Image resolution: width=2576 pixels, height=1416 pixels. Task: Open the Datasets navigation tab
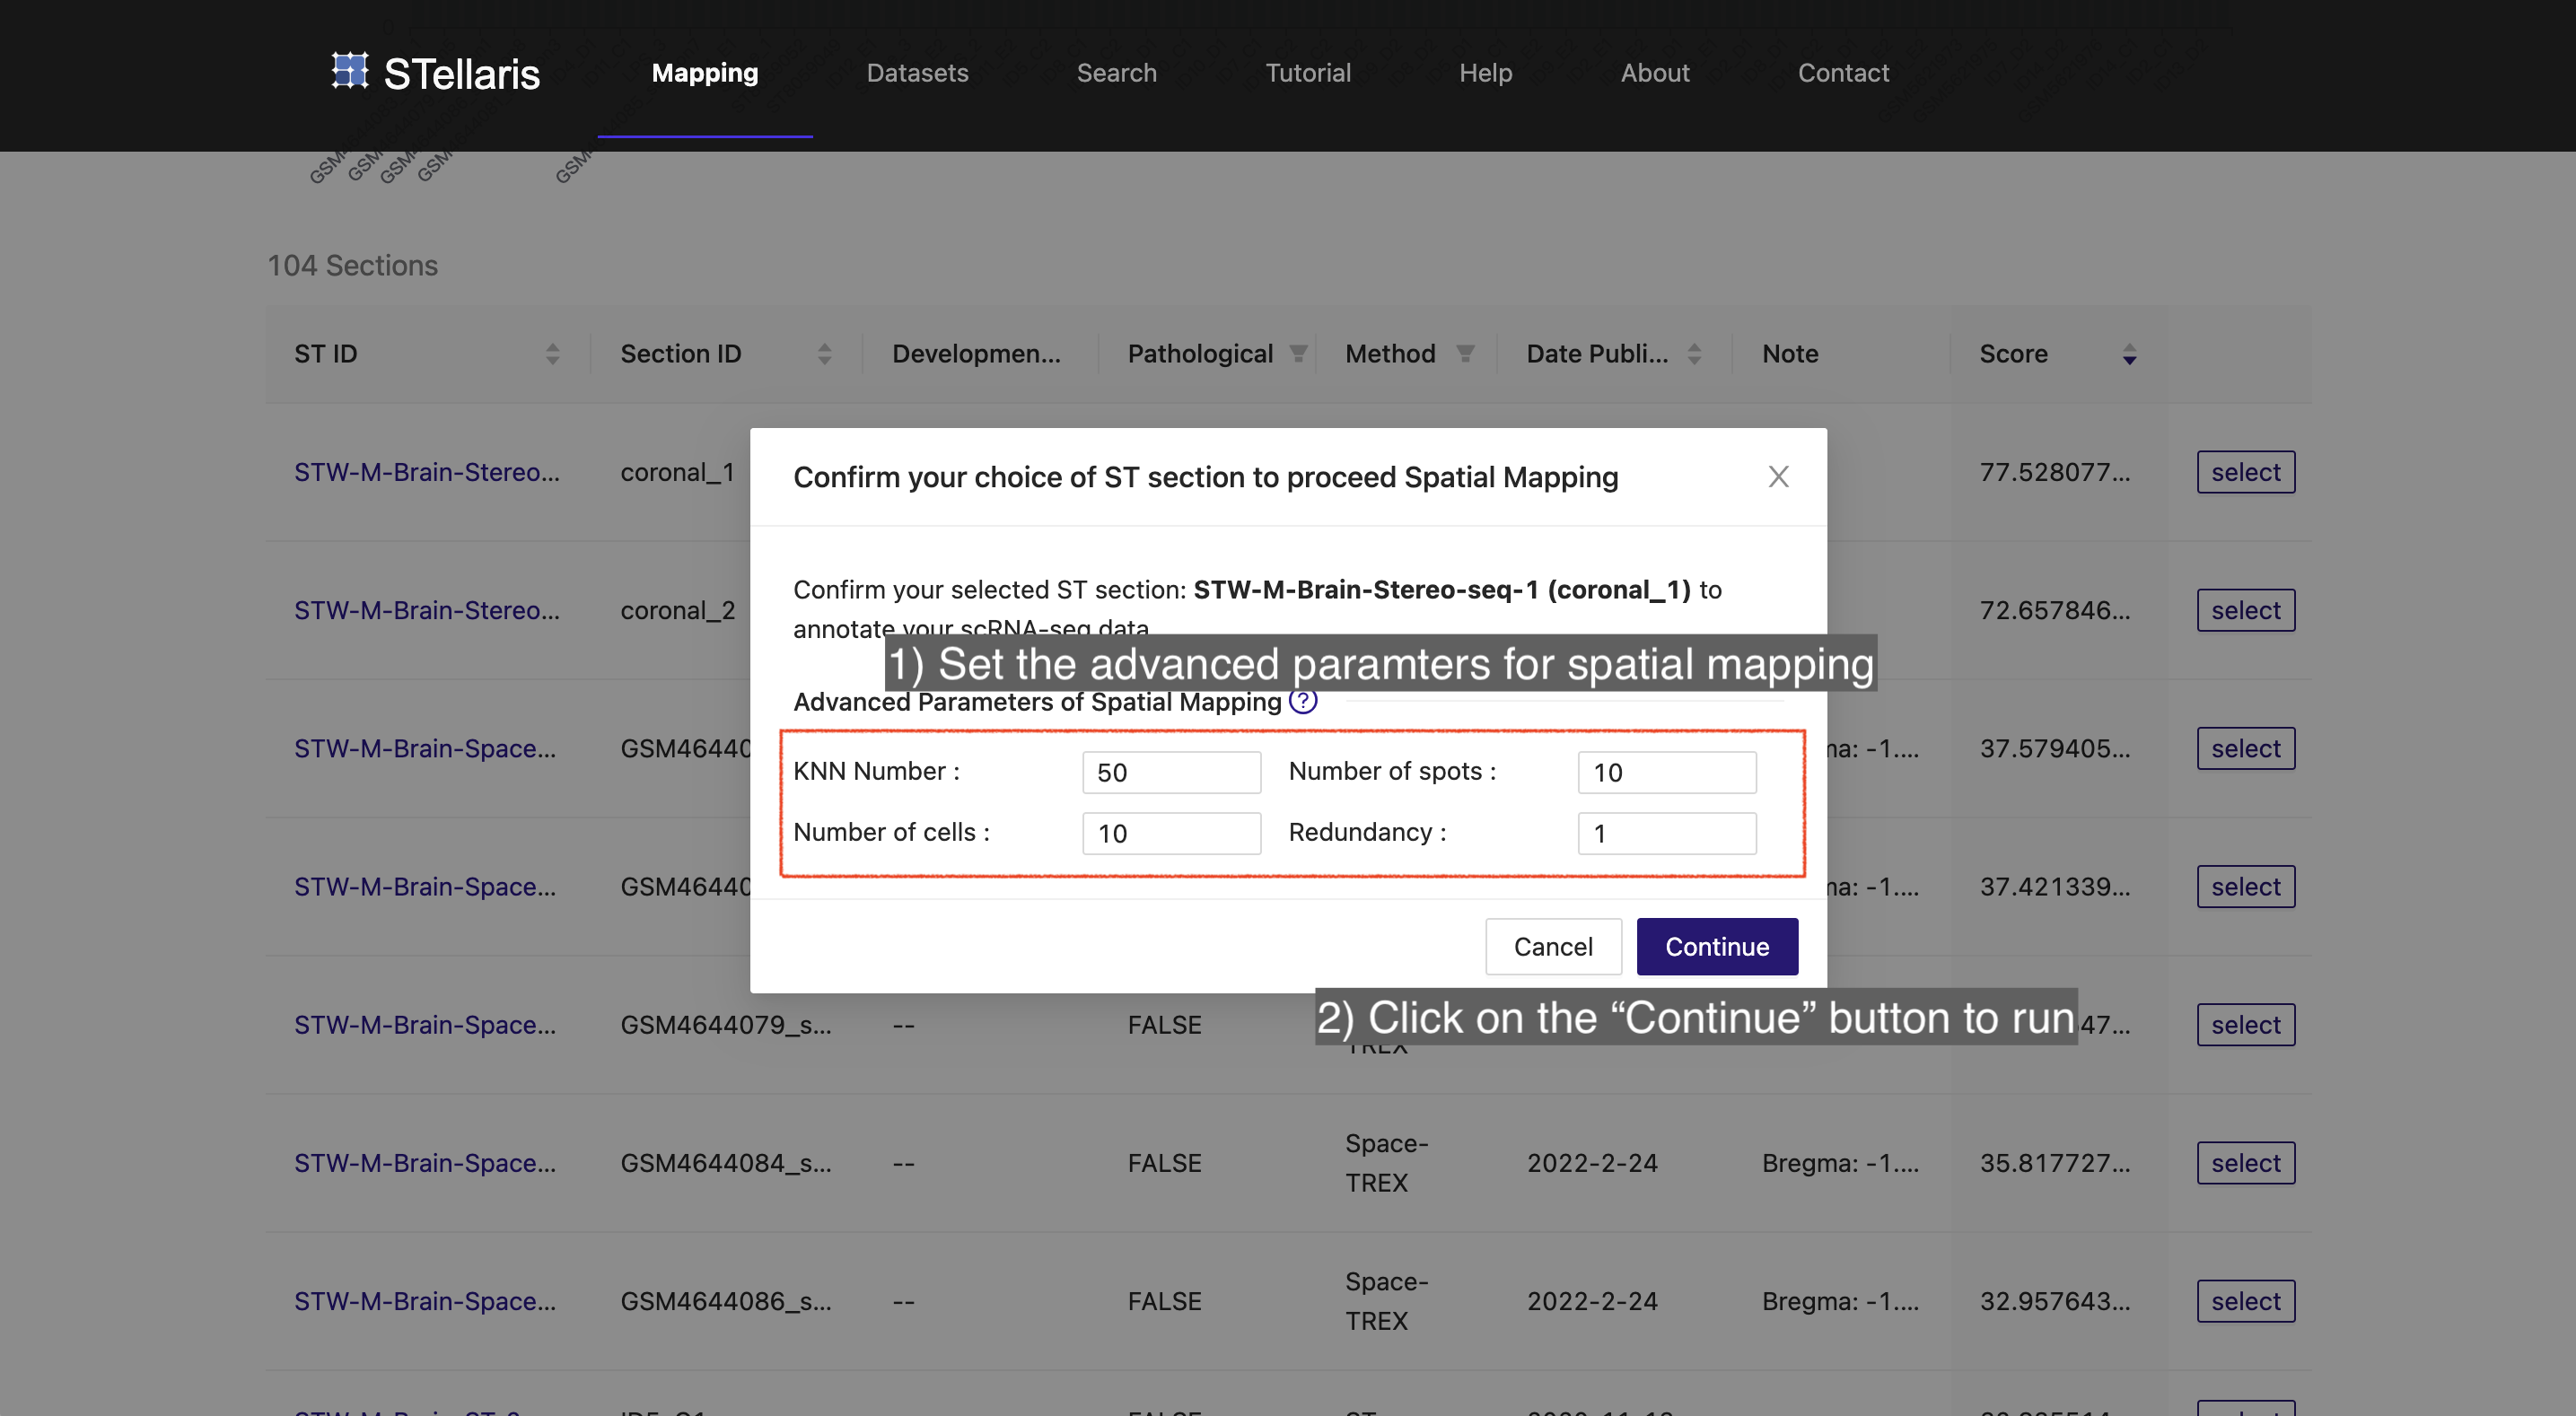point(917,74)
